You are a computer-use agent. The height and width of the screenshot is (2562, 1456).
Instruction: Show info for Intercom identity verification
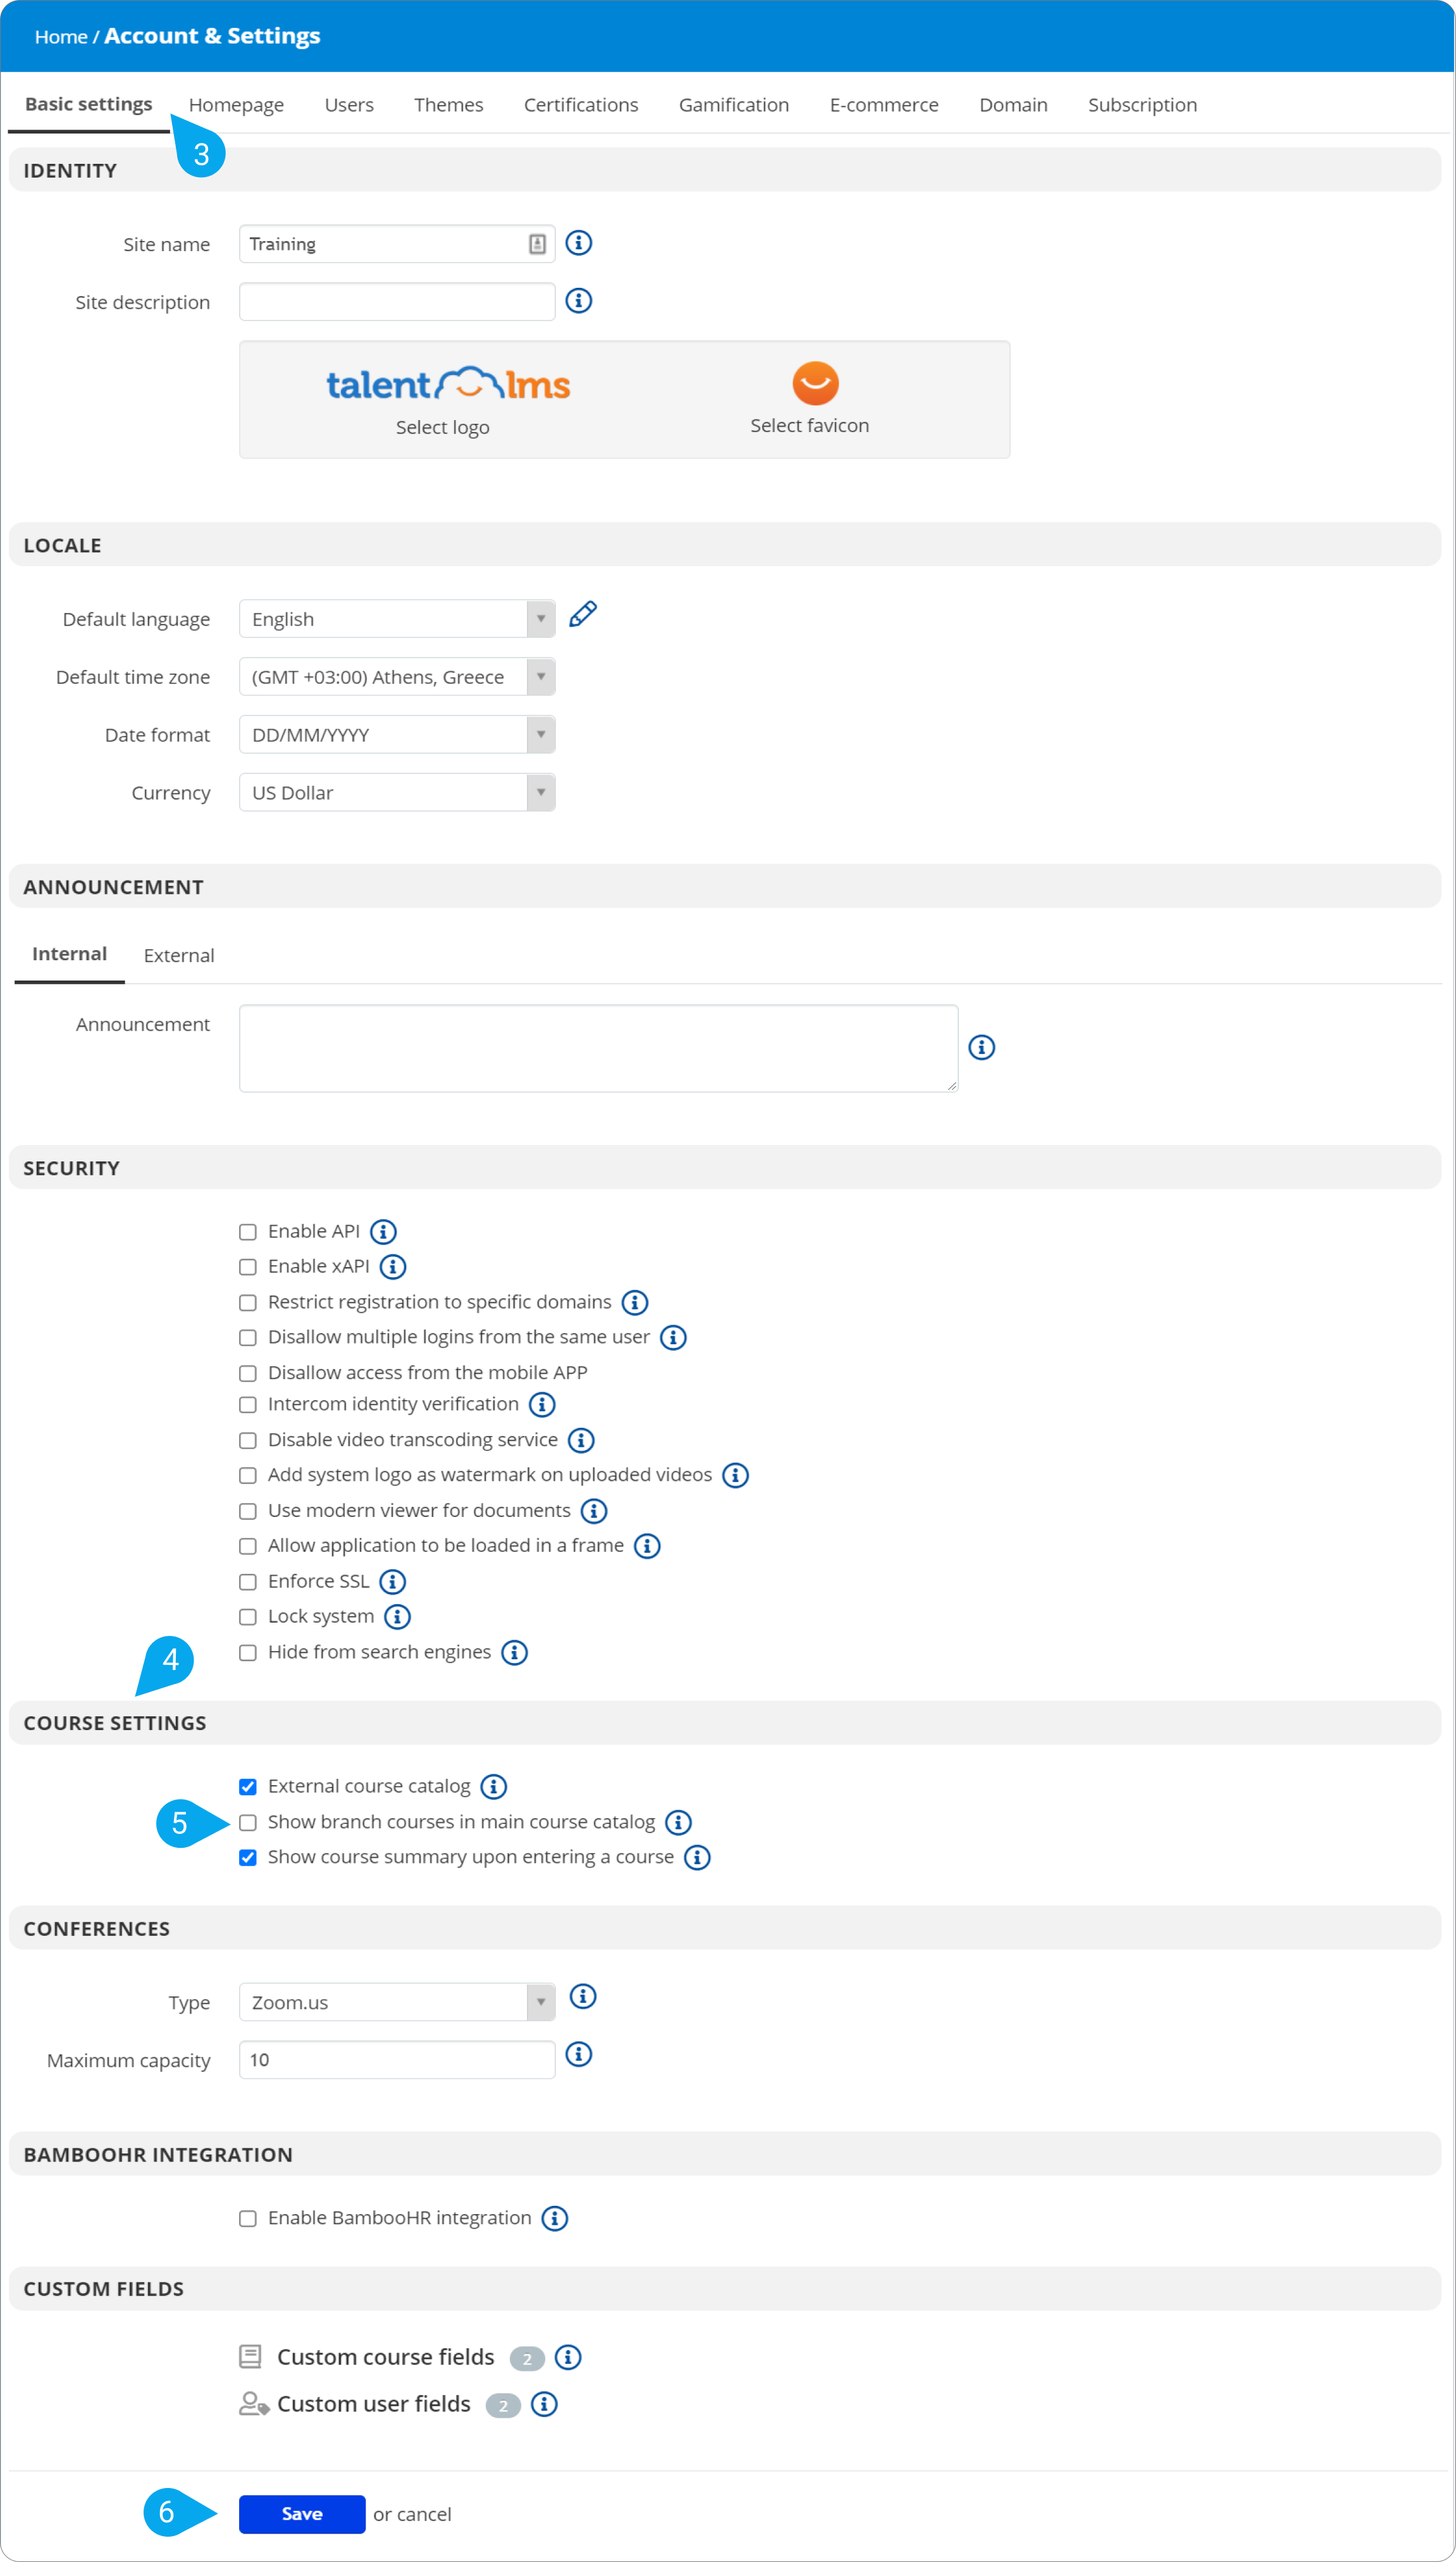click(542, 1404)
